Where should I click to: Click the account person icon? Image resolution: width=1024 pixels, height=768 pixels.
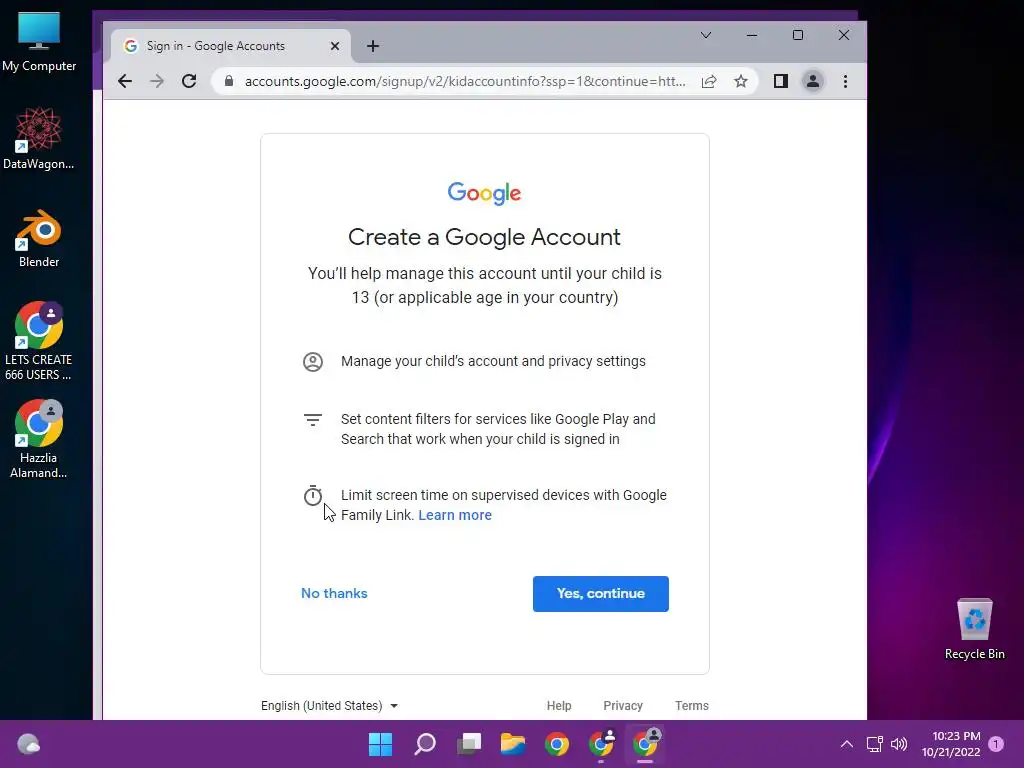click(x=313, y=361)
